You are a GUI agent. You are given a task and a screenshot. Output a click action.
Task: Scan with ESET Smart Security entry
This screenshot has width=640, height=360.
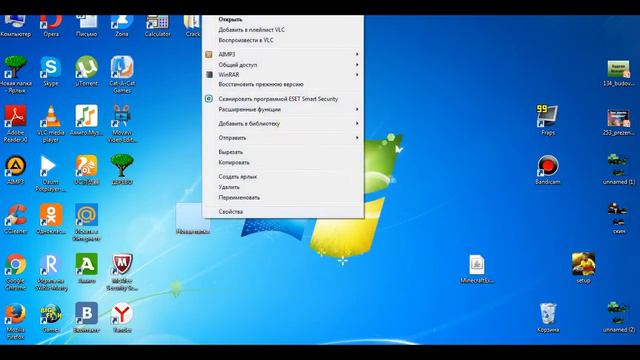click(282, 99)
